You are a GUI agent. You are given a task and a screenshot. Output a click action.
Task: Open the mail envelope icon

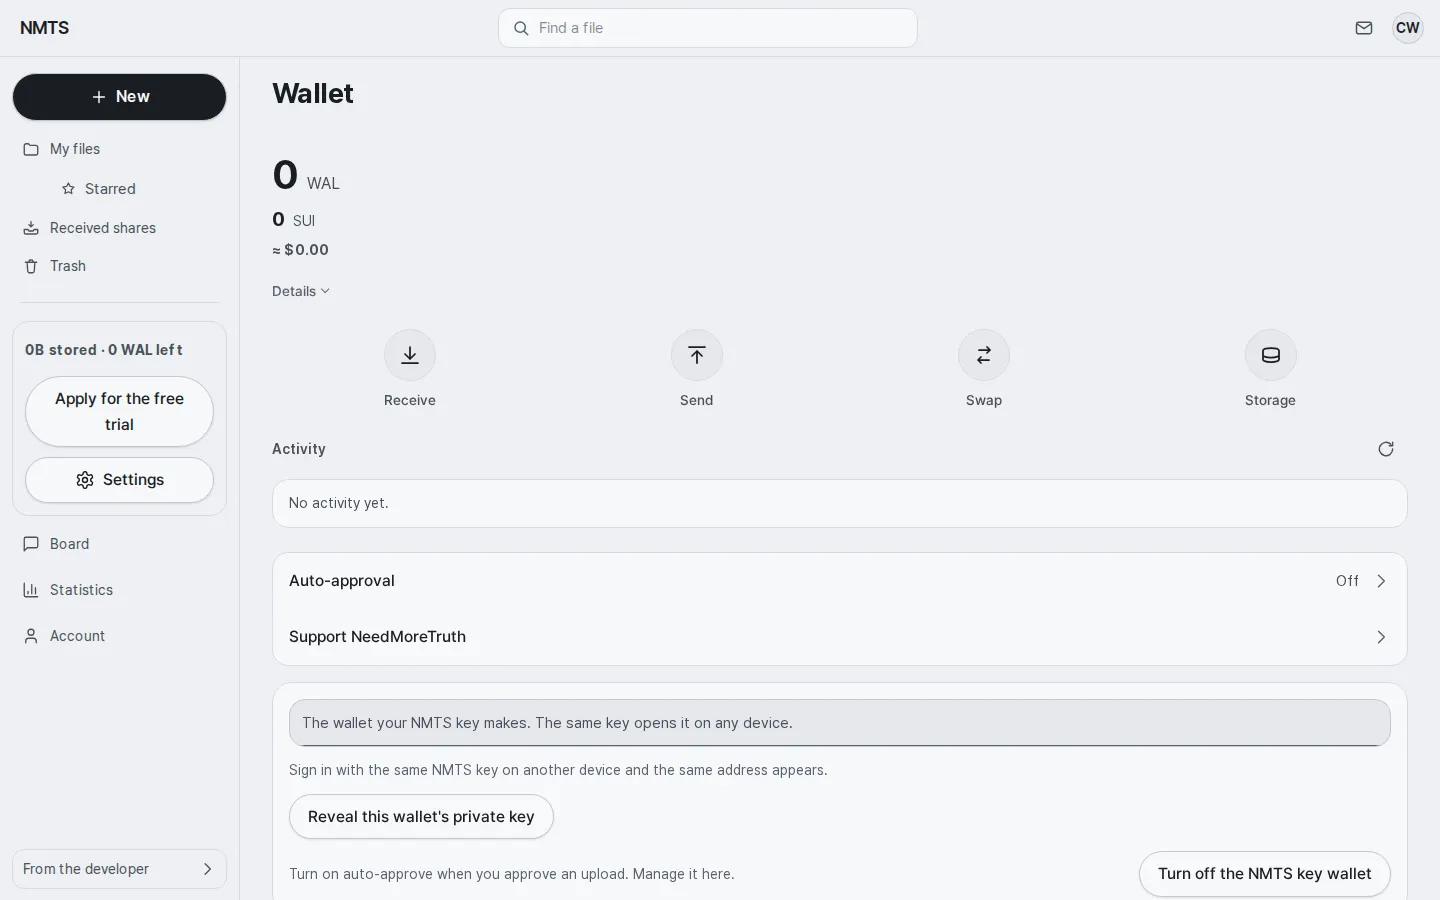tap(1364, 28)
